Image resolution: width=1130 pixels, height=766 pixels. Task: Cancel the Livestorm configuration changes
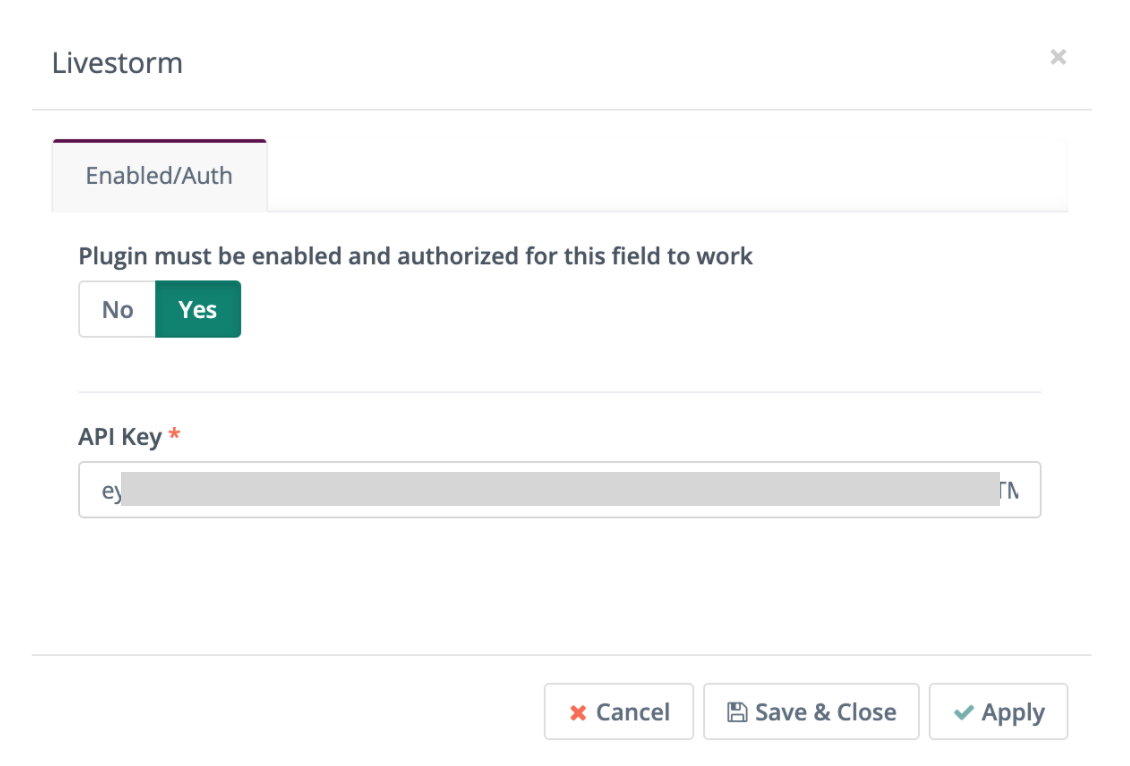[619, 712]
